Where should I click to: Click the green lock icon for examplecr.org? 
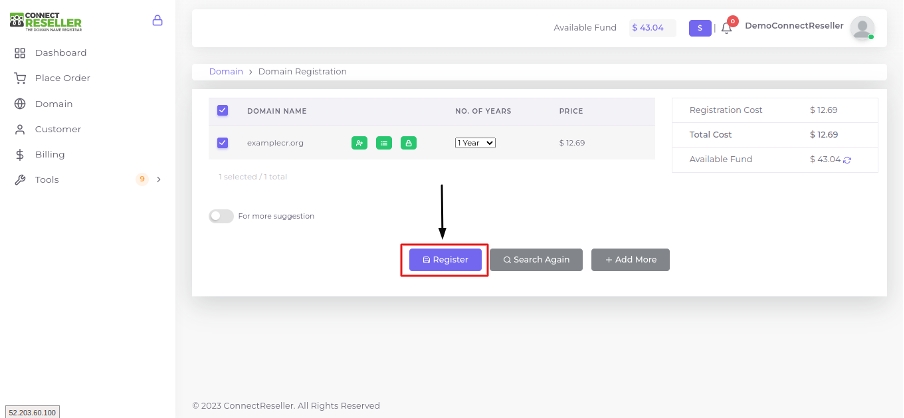pyautogui.click(x=409, y=143)
